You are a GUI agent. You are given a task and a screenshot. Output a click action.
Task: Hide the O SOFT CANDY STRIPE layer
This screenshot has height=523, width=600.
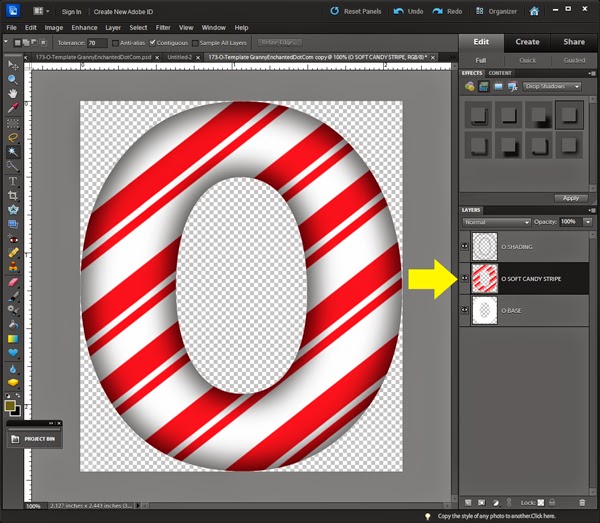point(465,278)
